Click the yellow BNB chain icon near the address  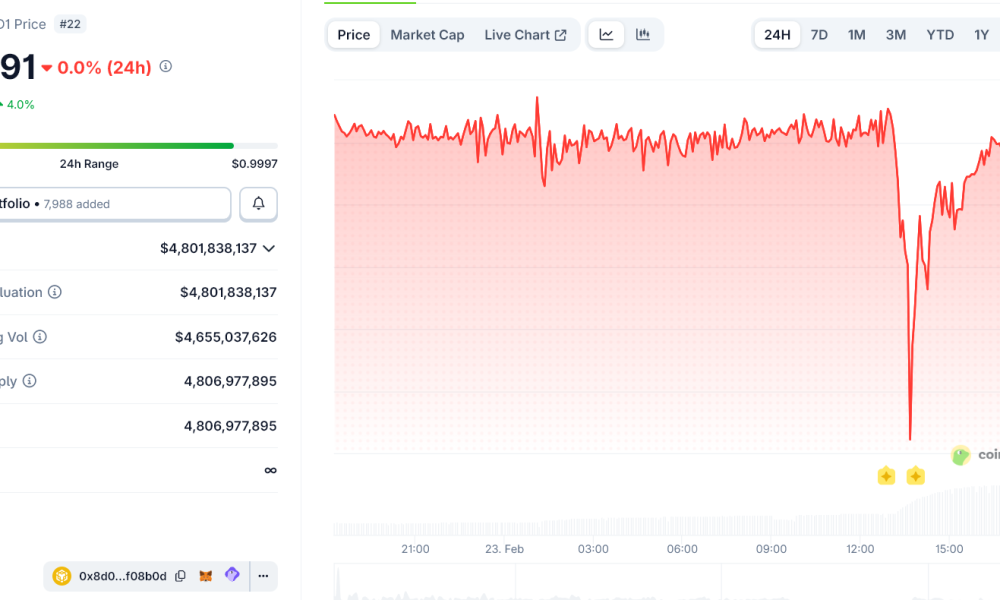click(61, 576)
